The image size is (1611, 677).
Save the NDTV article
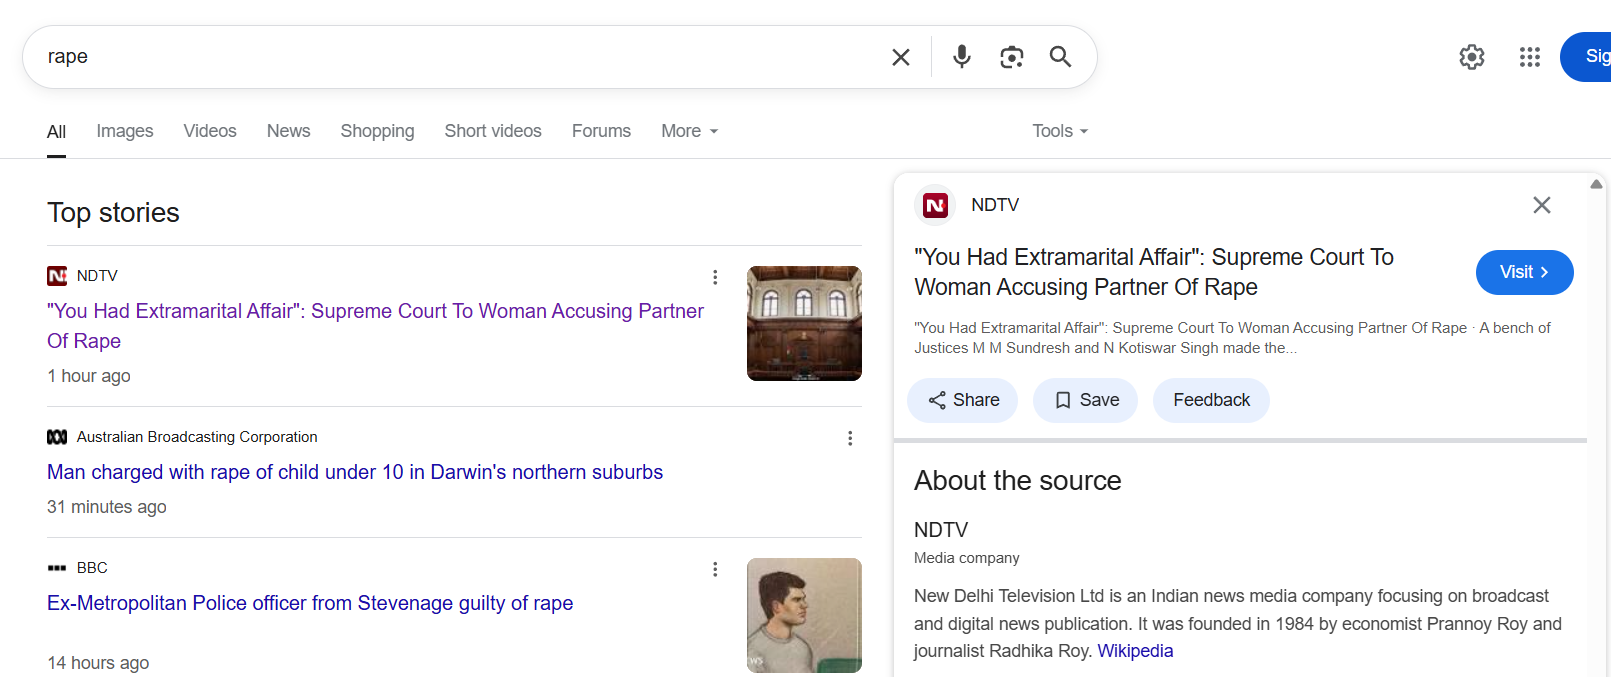pyautogui.click(x=1085, y=400)
